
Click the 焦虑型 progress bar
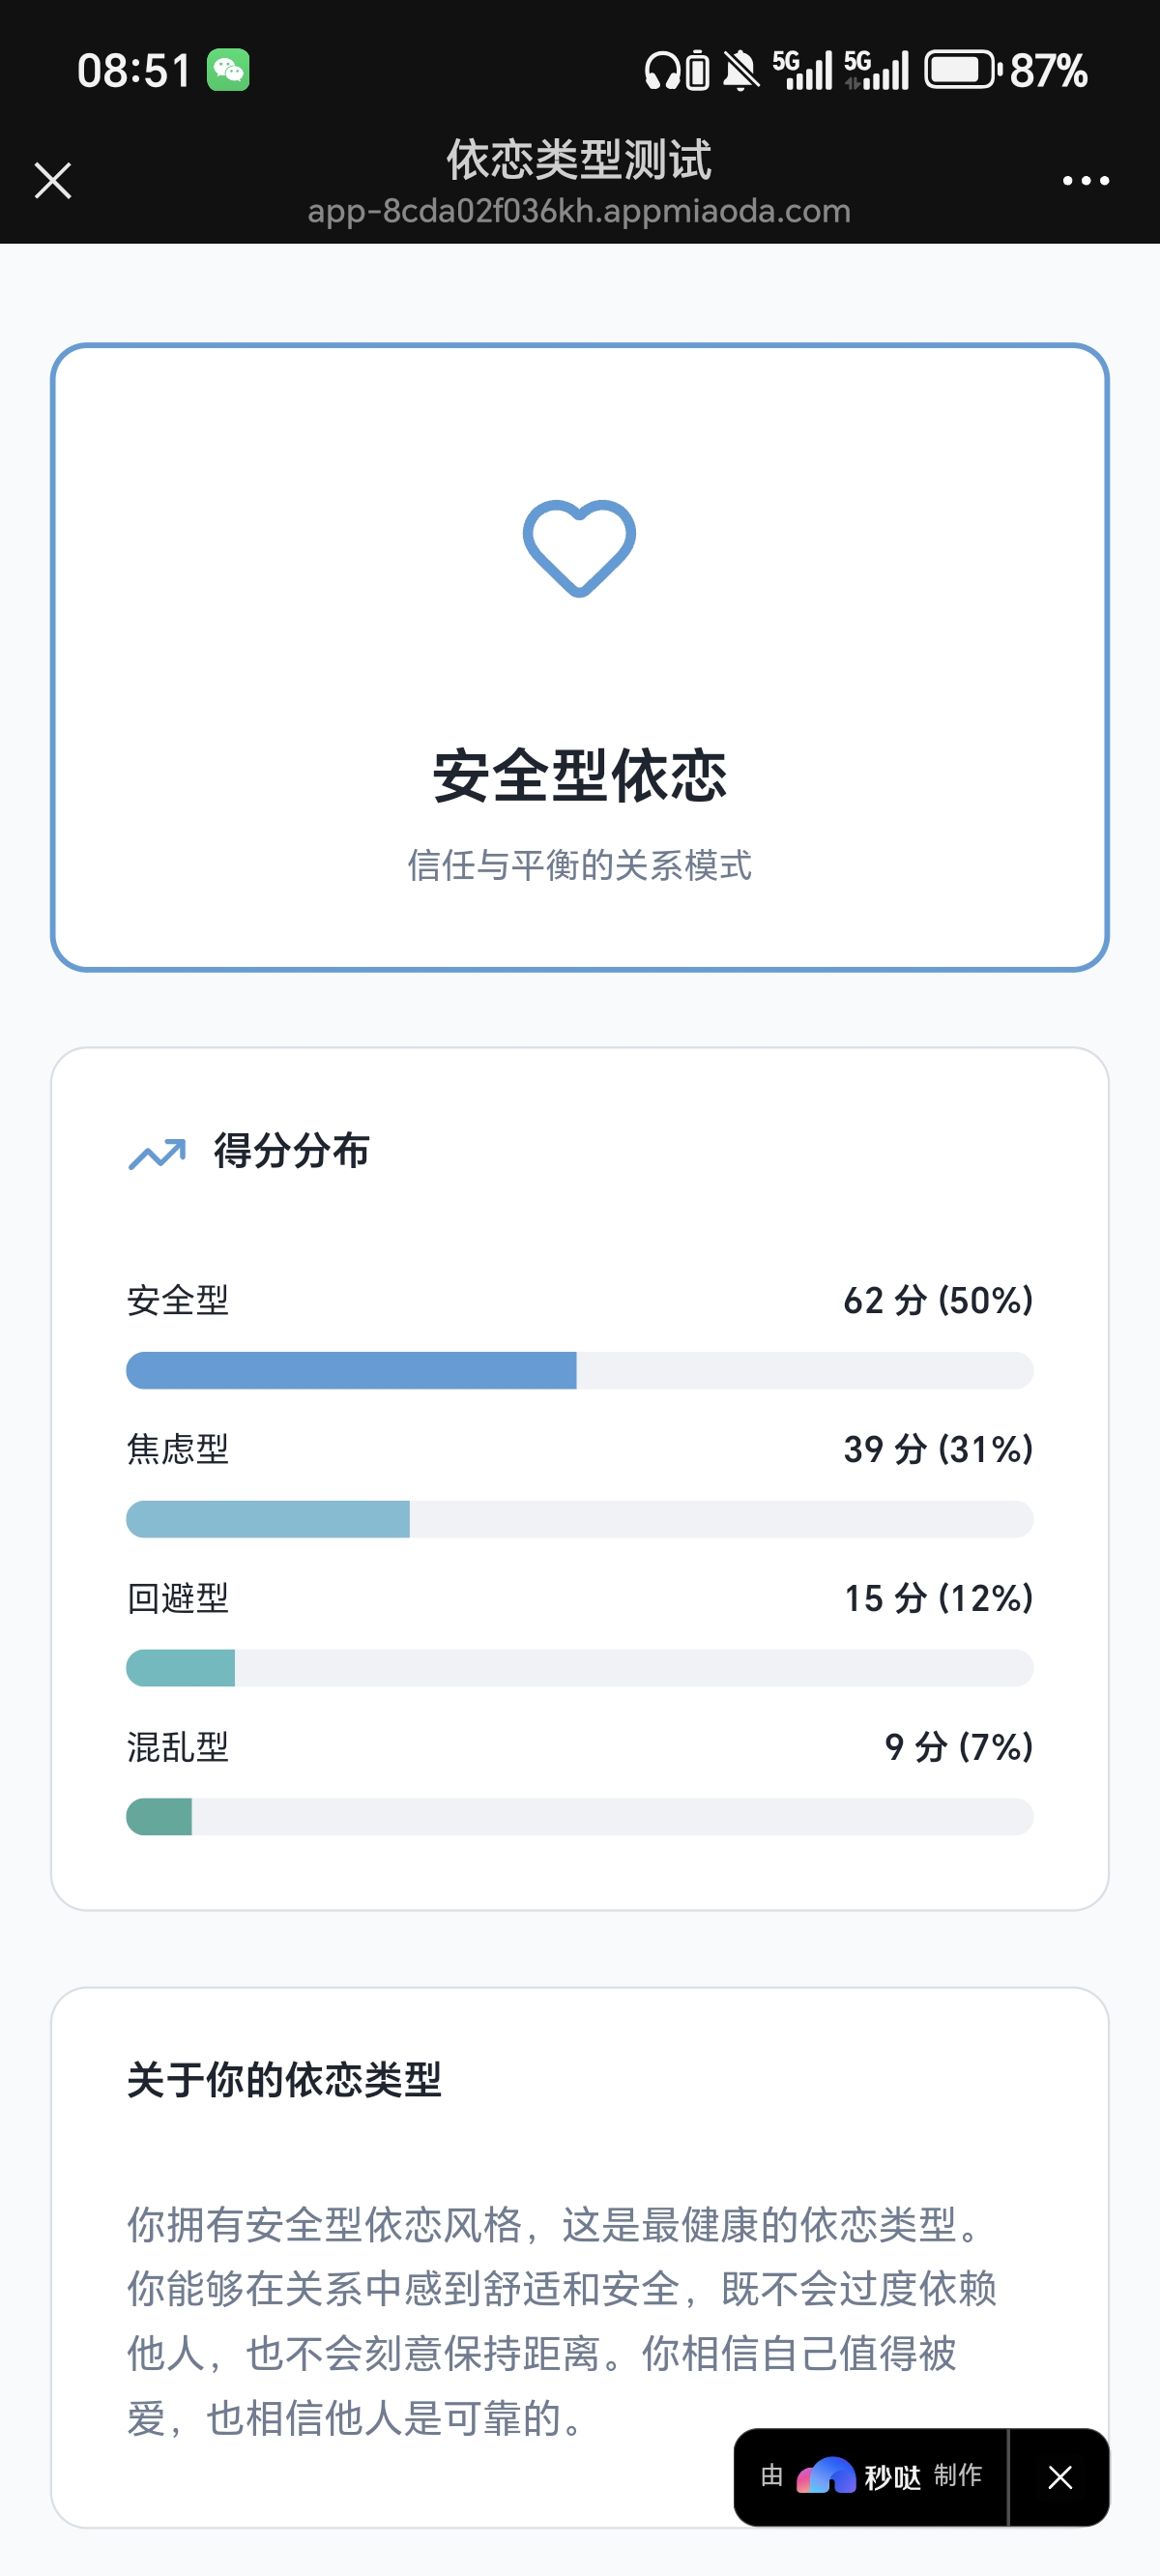pos(579,1519)
